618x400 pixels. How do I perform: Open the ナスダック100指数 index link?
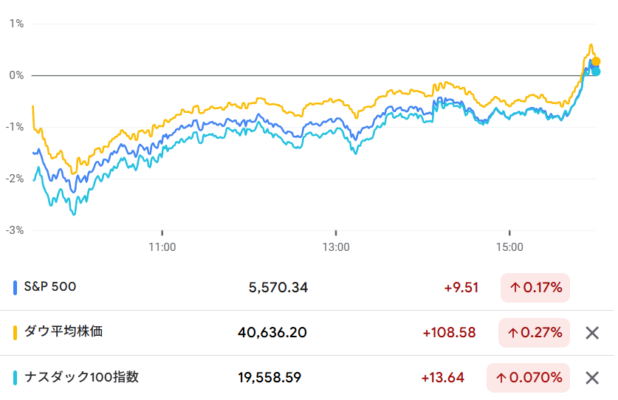(x=82, y=377)
